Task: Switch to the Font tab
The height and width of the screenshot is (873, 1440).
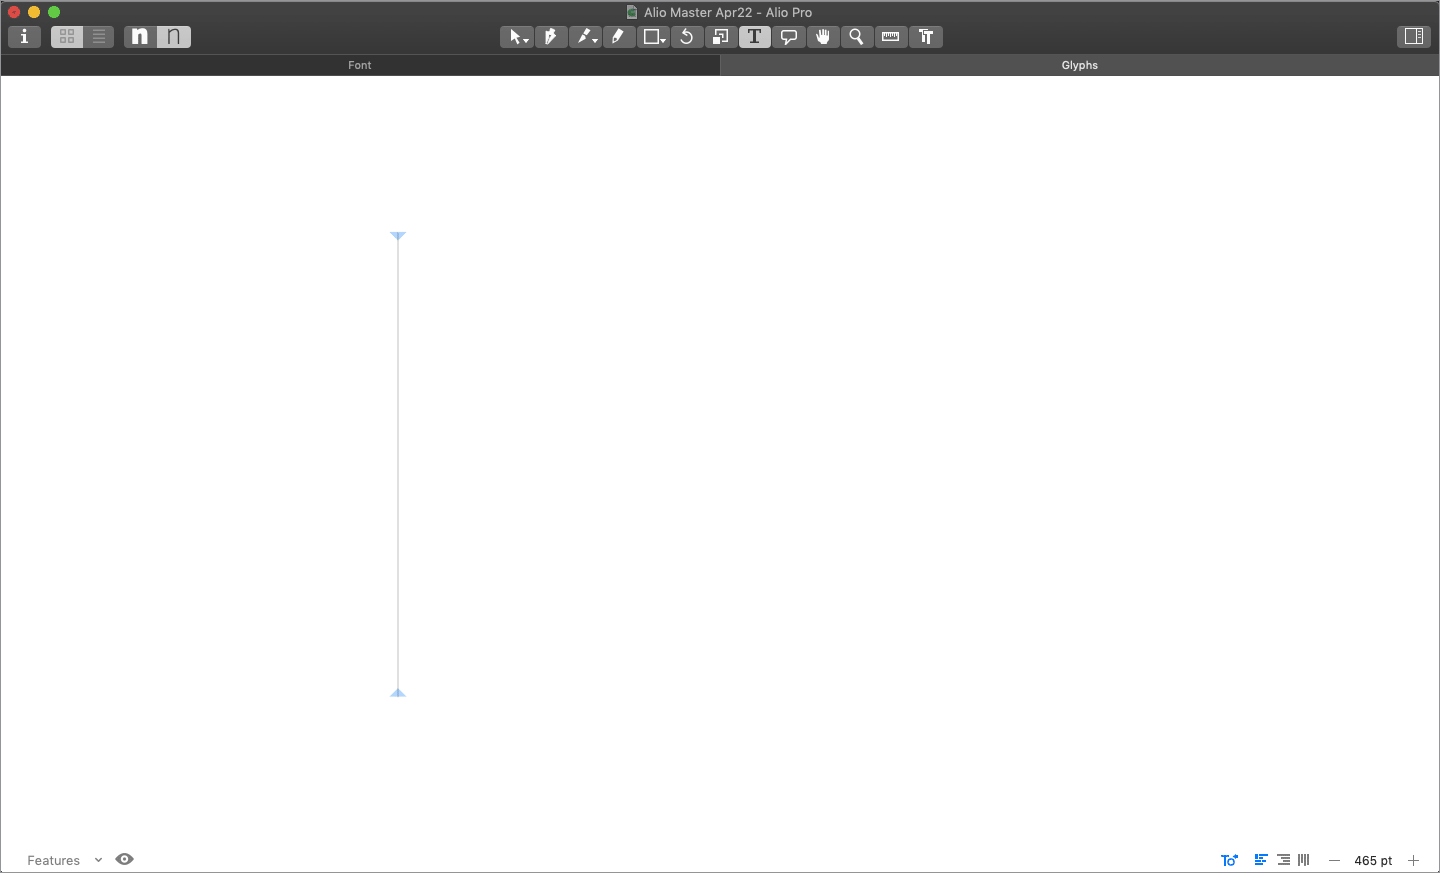Action: coord(360,65)
